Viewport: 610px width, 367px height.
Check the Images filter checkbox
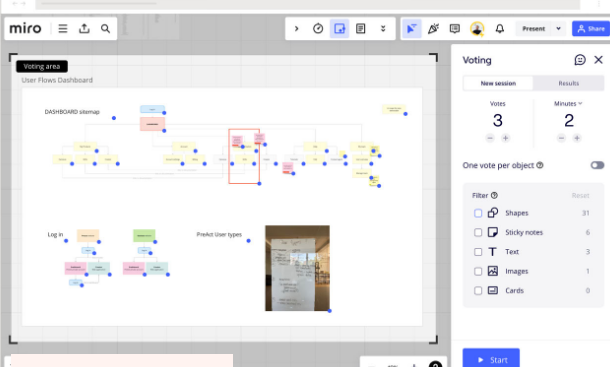click(478, 271)
